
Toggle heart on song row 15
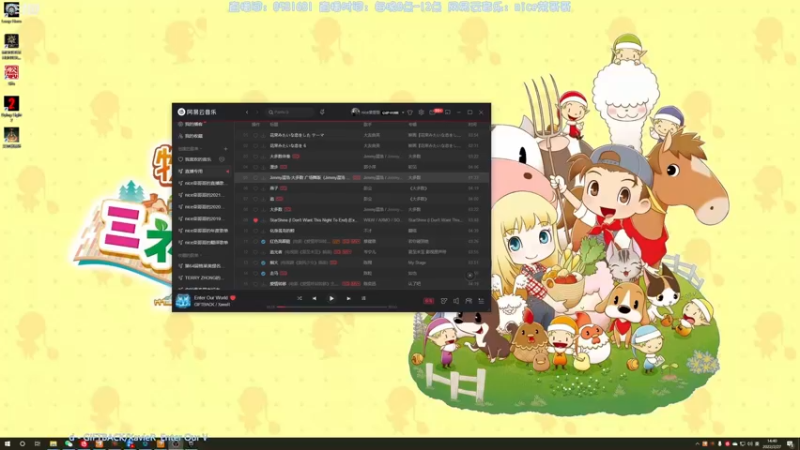pyautogui.click(x=256, y=284)
